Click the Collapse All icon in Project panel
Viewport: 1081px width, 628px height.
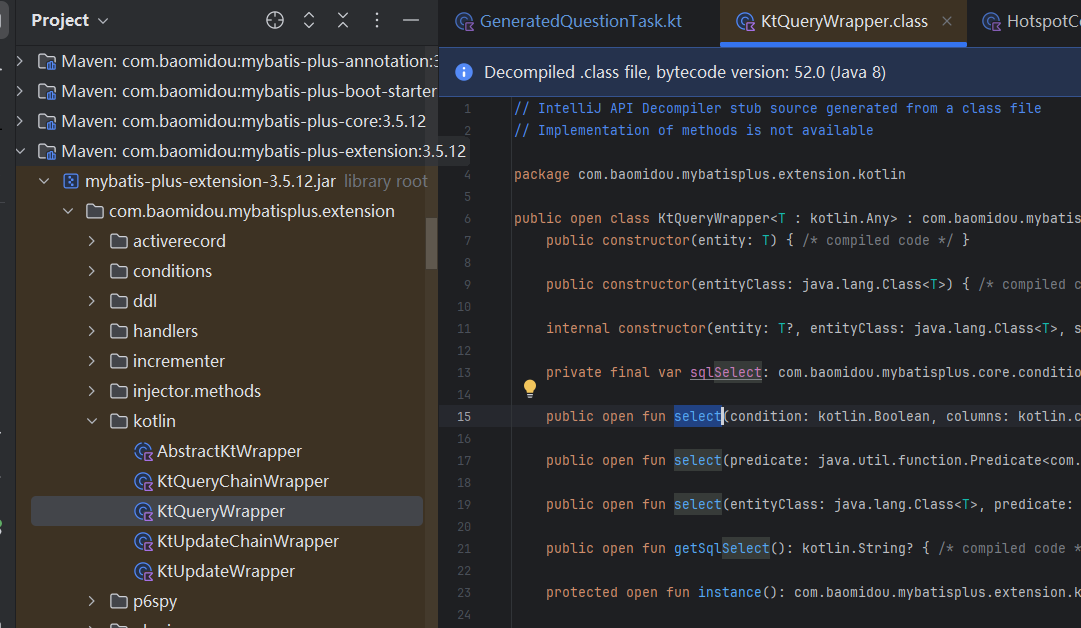coord(343,21)
